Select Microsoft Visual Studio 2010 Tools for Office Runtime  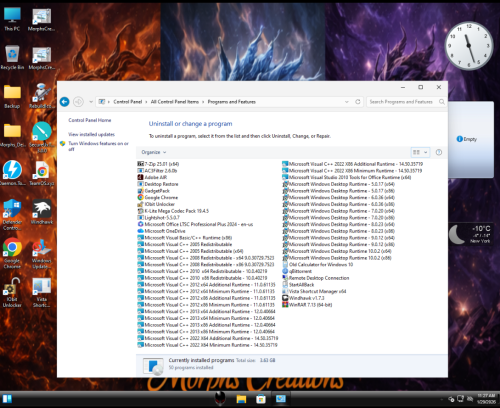click(347, 177)
